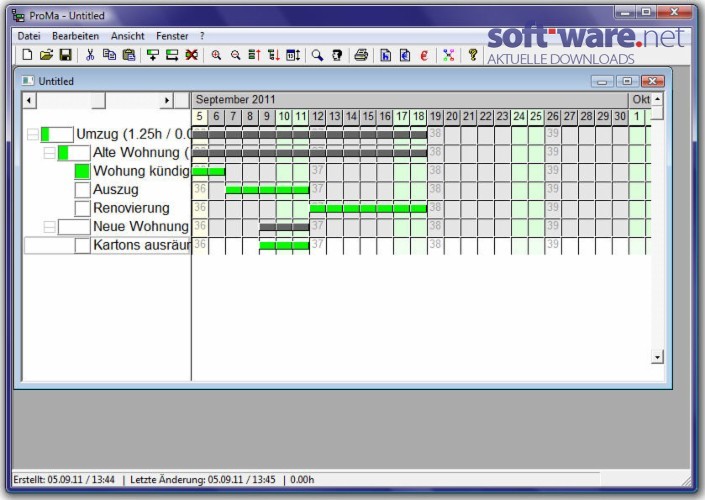Click down arrow of Gantt vertical scrollbar
705x500 pixels.
coord(657,357)
